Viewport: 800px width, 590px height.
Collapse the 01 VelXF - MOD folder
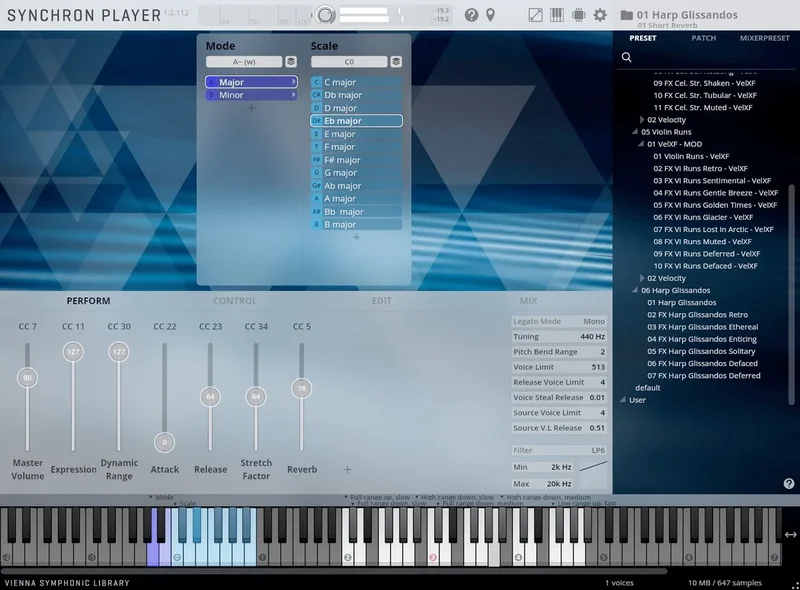641,144
